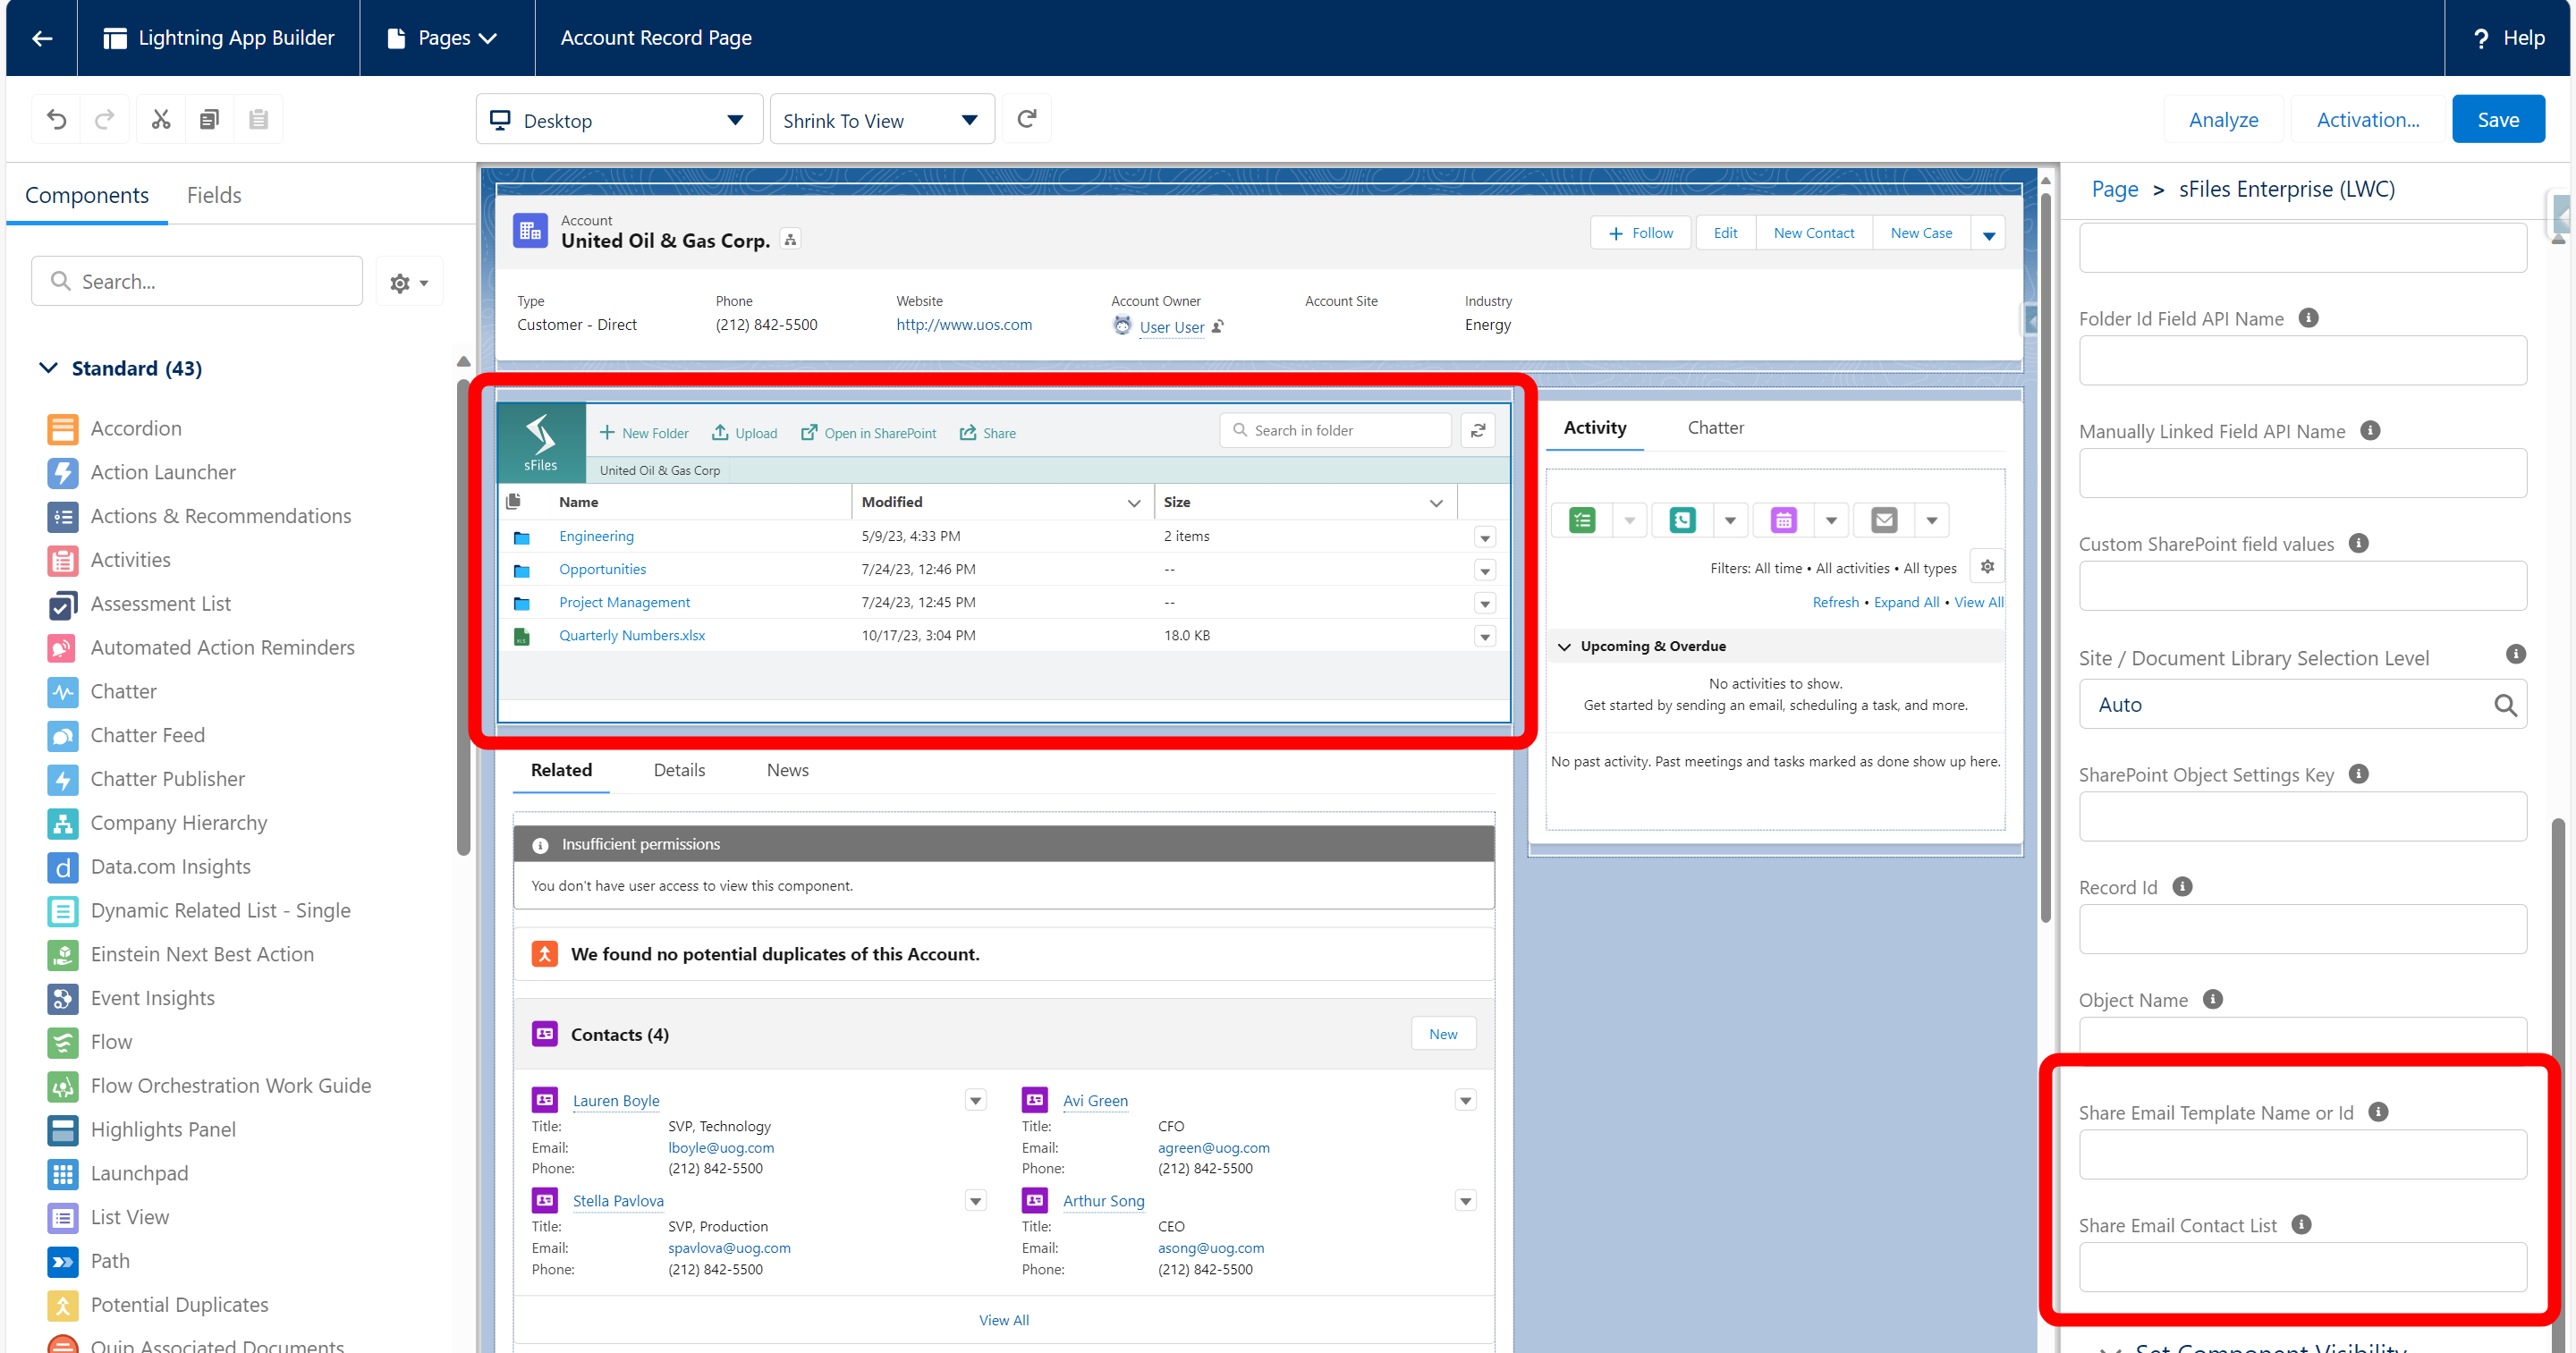Image resolution: width=2576 pixels, height=1353 pixels.
Task: Click Accordion component icon
Action: pos(63,429)
